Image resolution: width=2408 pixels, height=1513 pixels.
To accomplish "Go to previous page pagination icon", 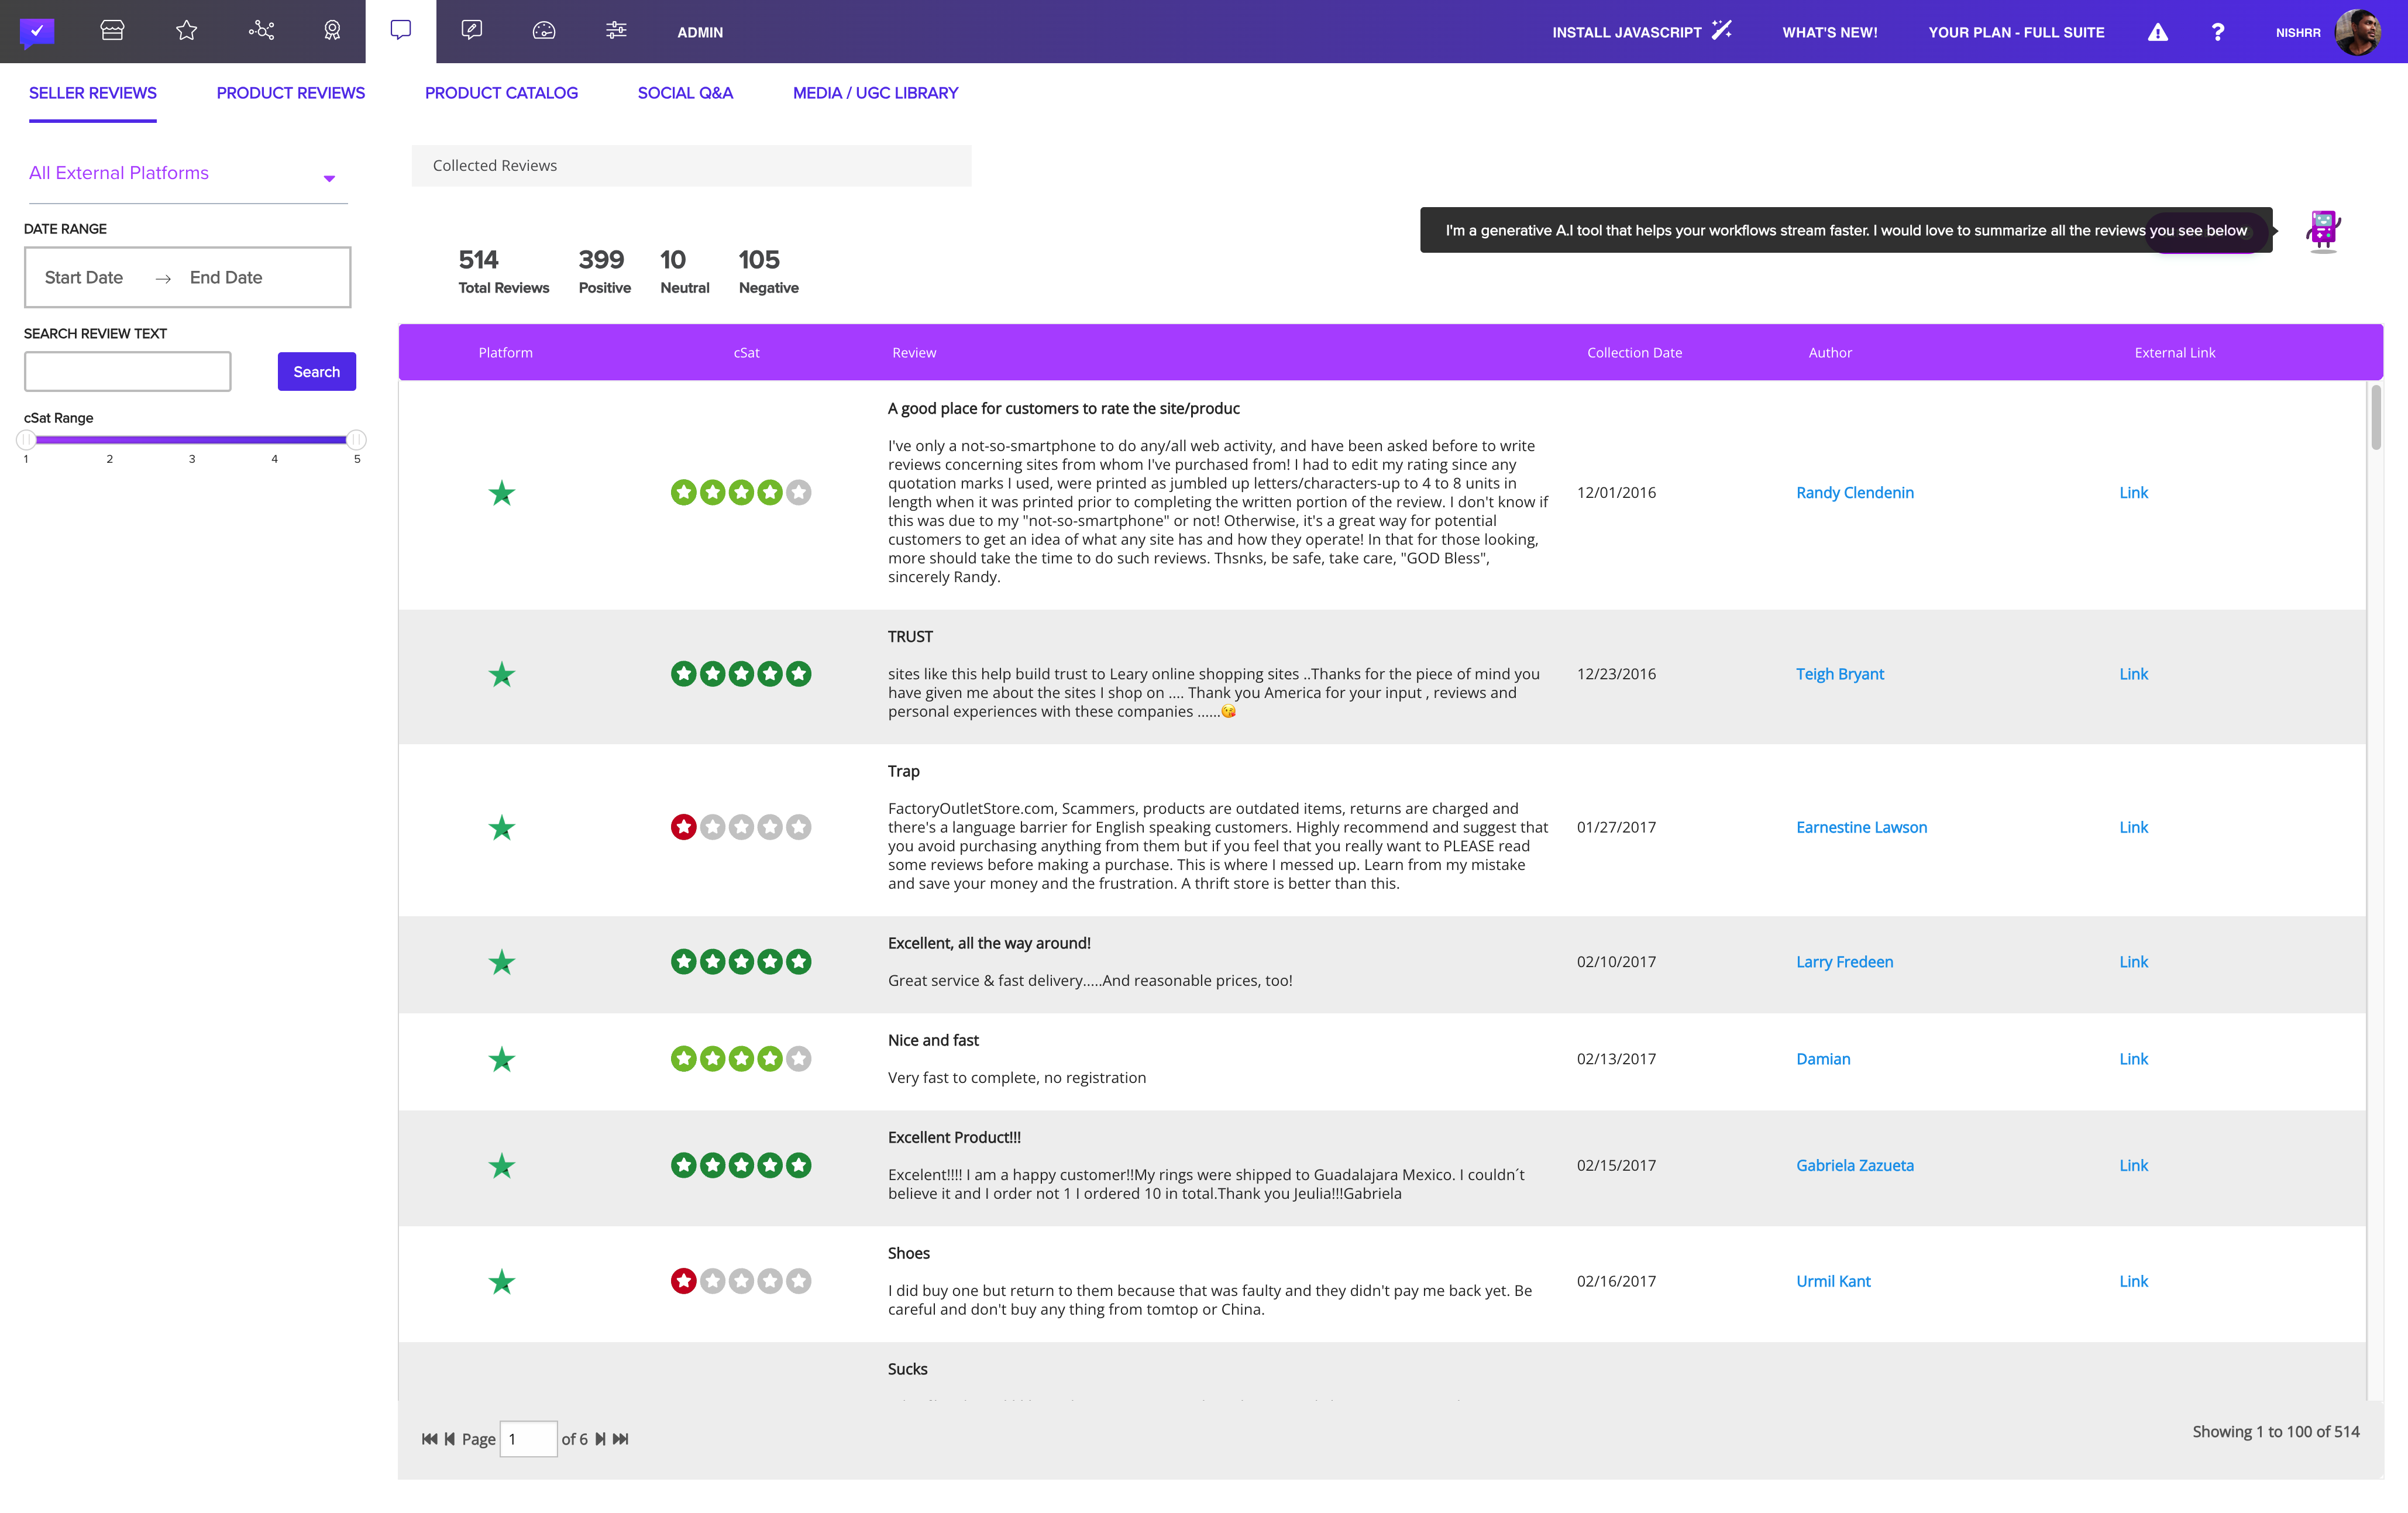I will point(450,1439).
